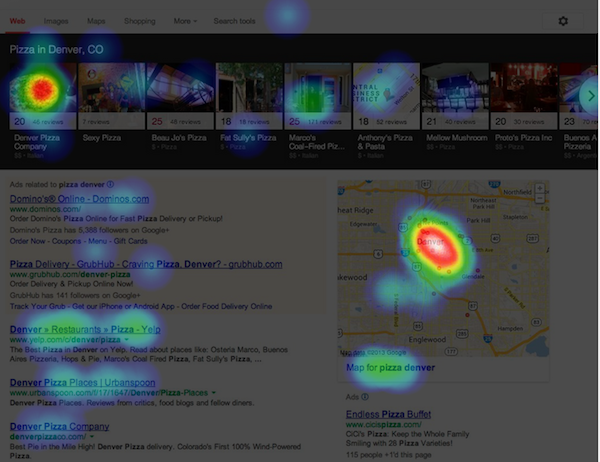Open the Endless Pizza Buffet ad

click(388, 414)
